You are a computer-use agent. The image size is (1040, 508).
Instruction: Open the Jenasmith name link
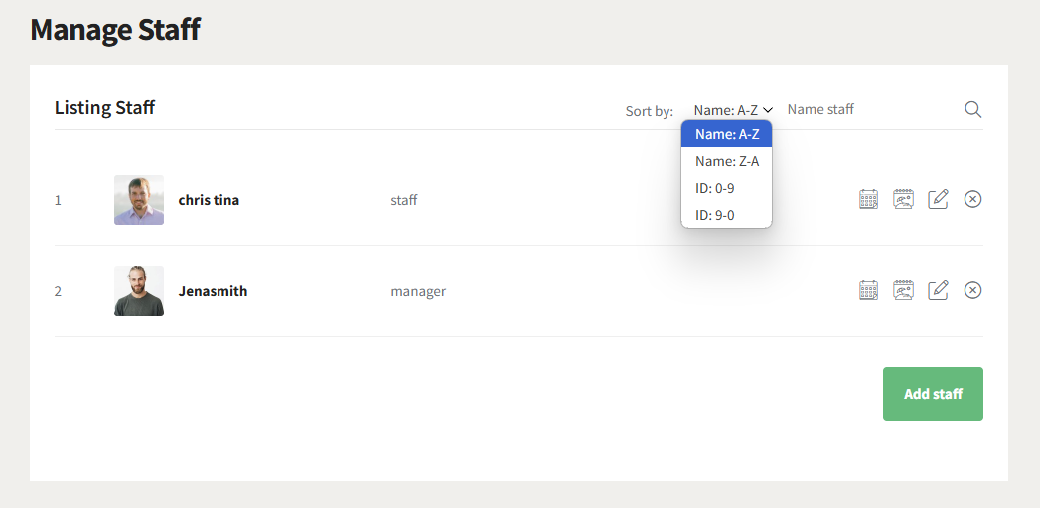pyautogui.click(x=213, y=291)
